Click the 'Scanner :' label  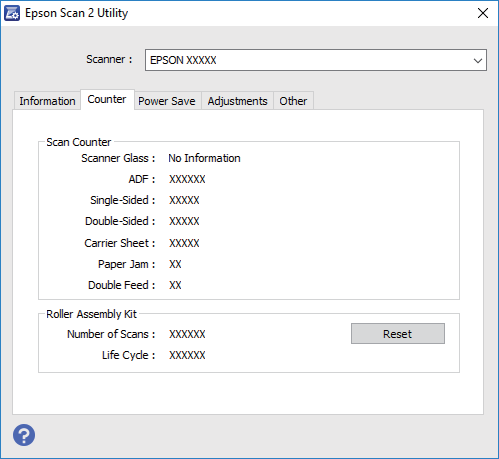109,59
